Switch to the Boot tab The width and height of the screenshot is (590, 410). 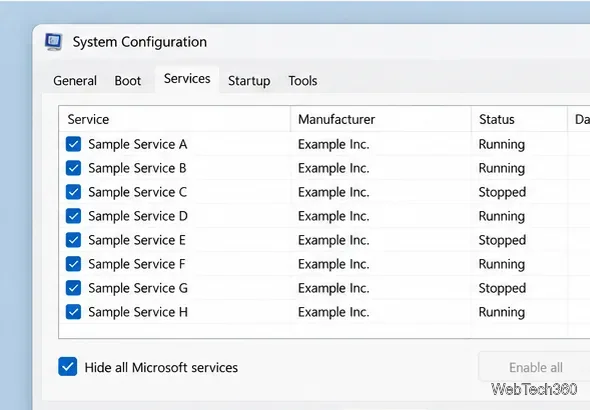[x=128, y=80]
